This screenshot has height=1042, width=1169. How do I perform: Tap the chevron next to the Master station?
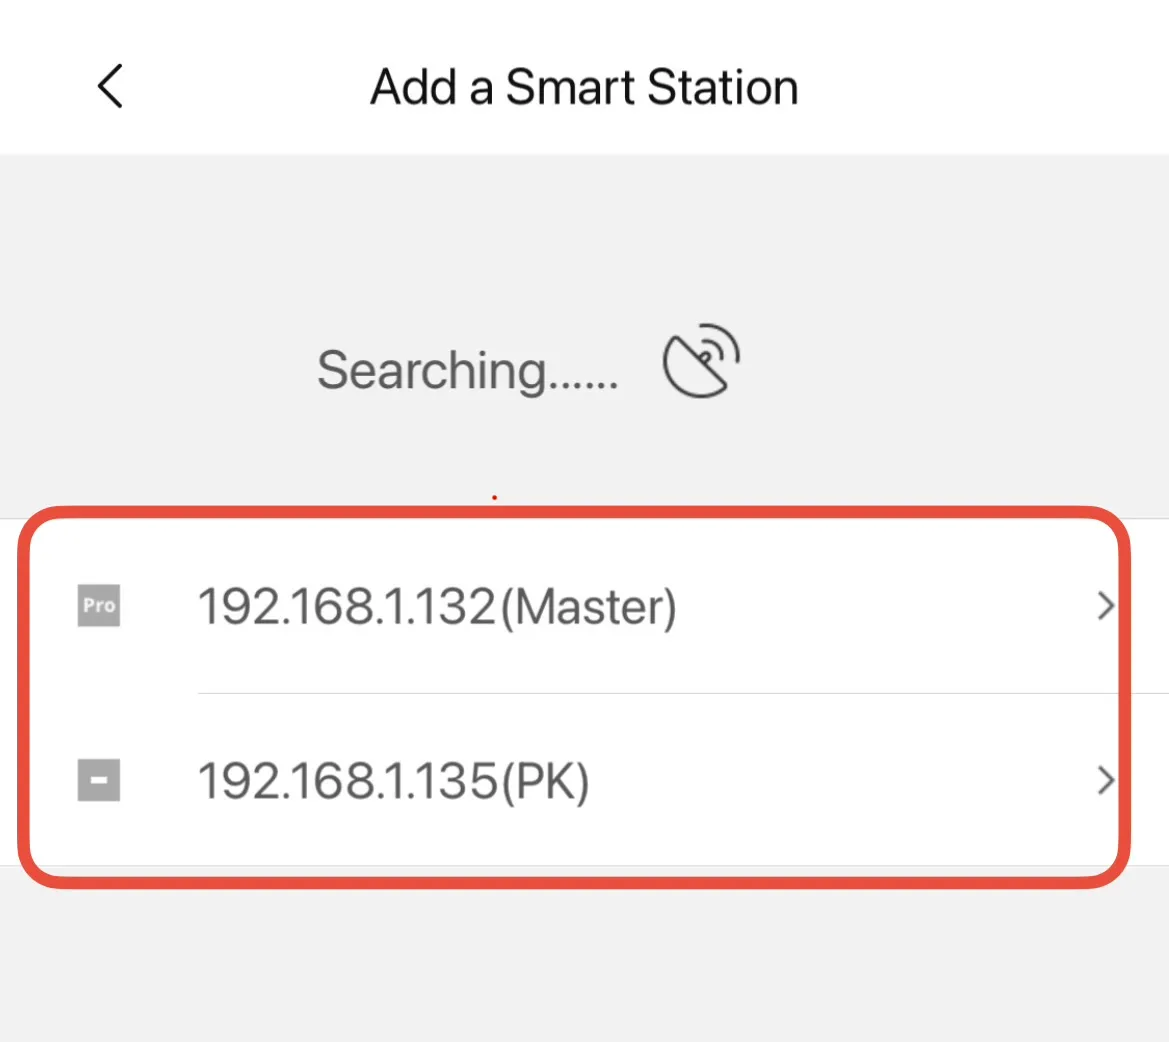coord(1104,606)
